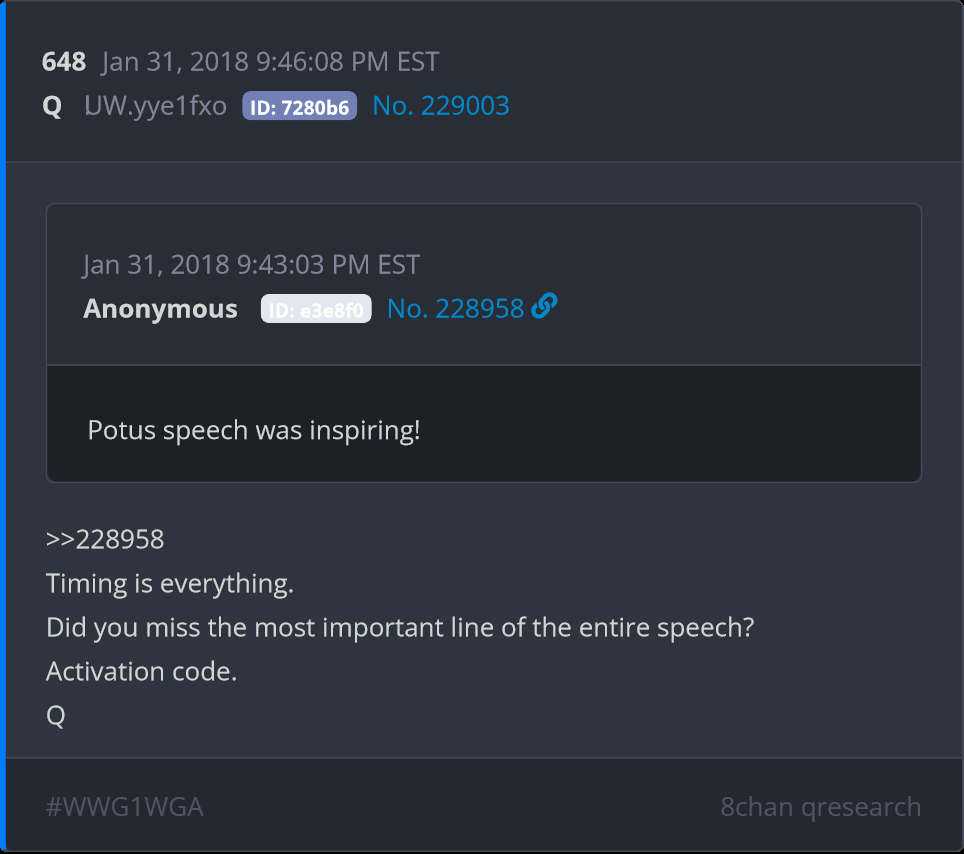Image resolution: width=964 pixels, height=854 pixels.
Task: Open quoted post link No. 228958
Action: 455,309
